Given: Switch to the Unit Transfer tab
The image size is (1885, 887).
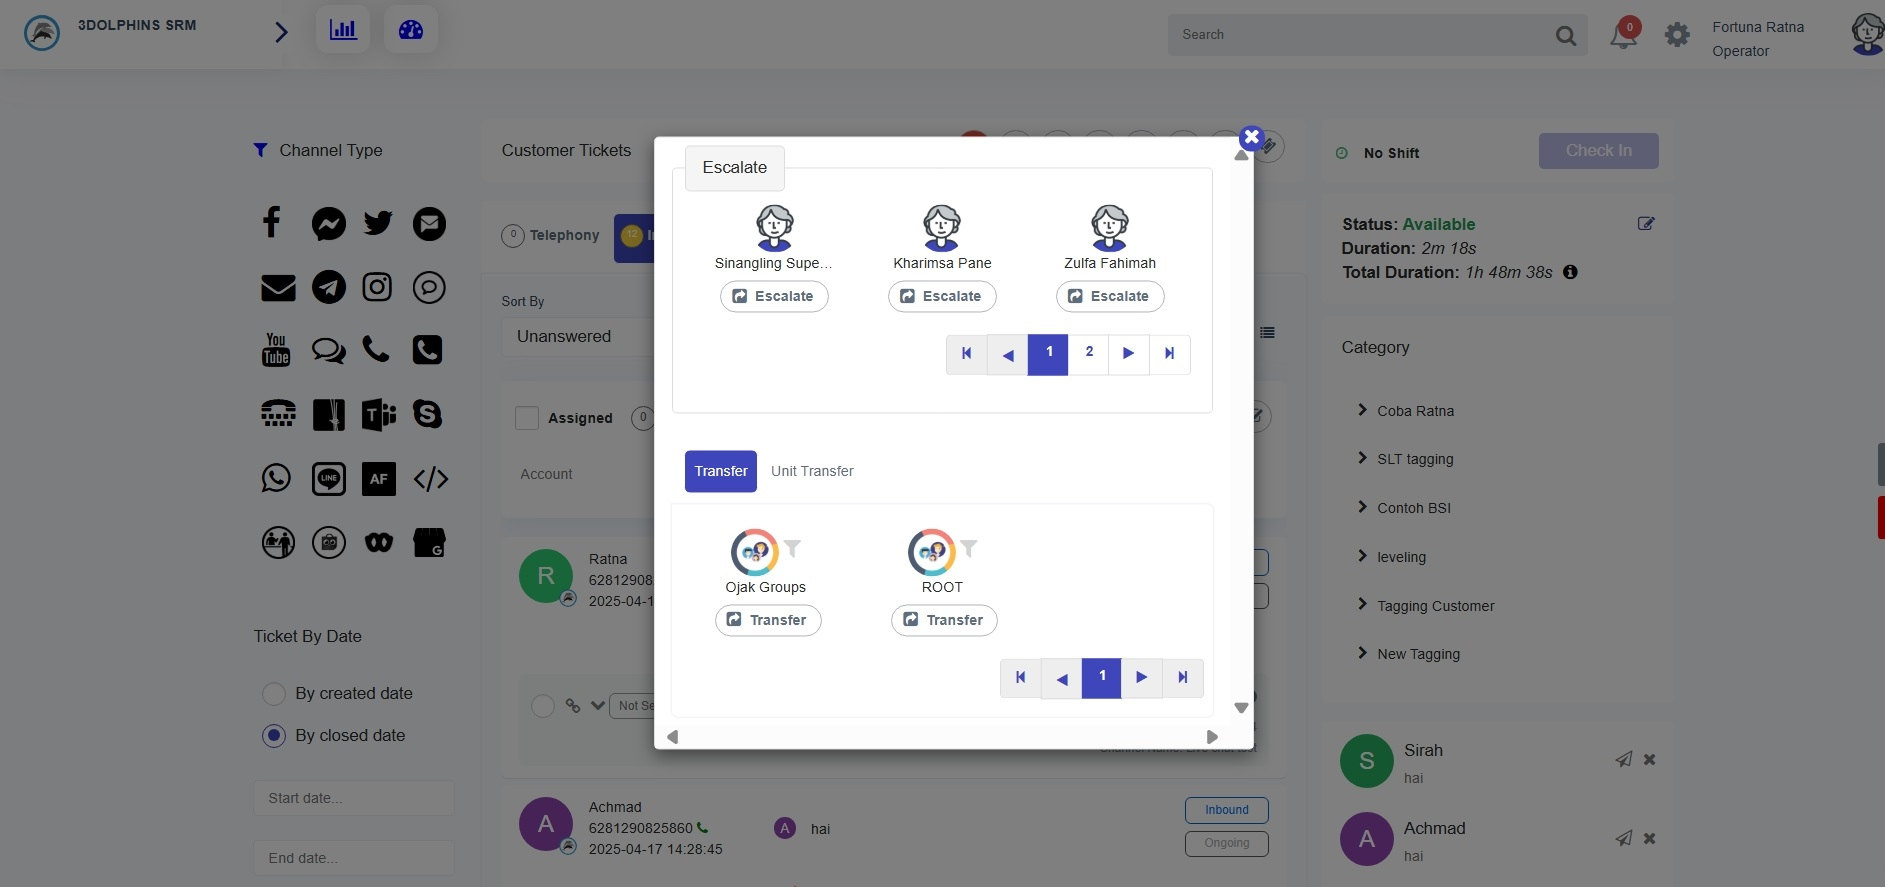Looking at the screenshot, I should [x=812, y=471].
